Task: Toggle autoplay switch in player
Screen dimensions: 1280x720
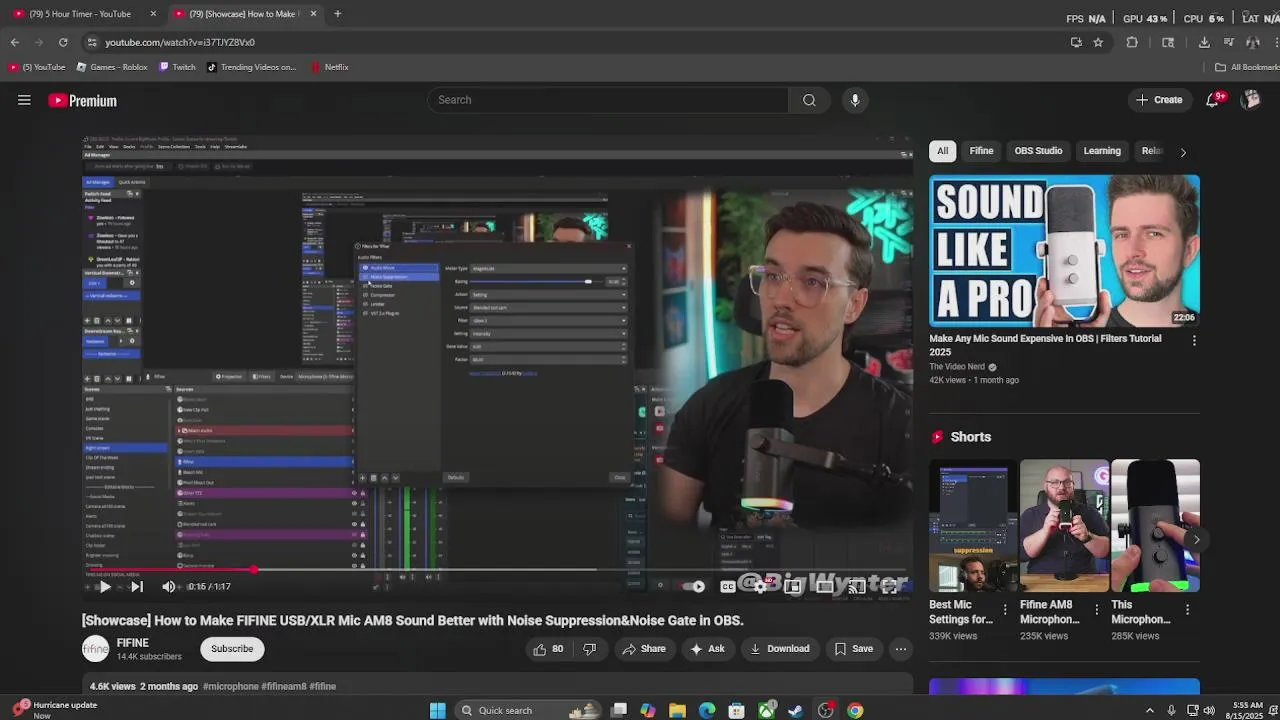Action: [694, 587]
